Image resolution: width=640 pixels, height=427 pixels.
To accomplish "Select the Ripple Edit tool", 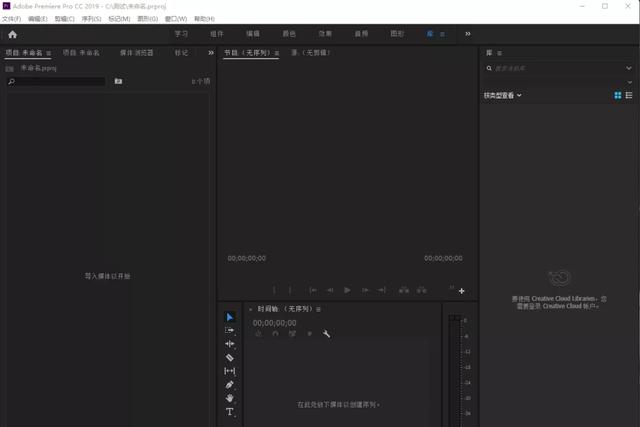I will pyautogui.click(x=230, y=344).
